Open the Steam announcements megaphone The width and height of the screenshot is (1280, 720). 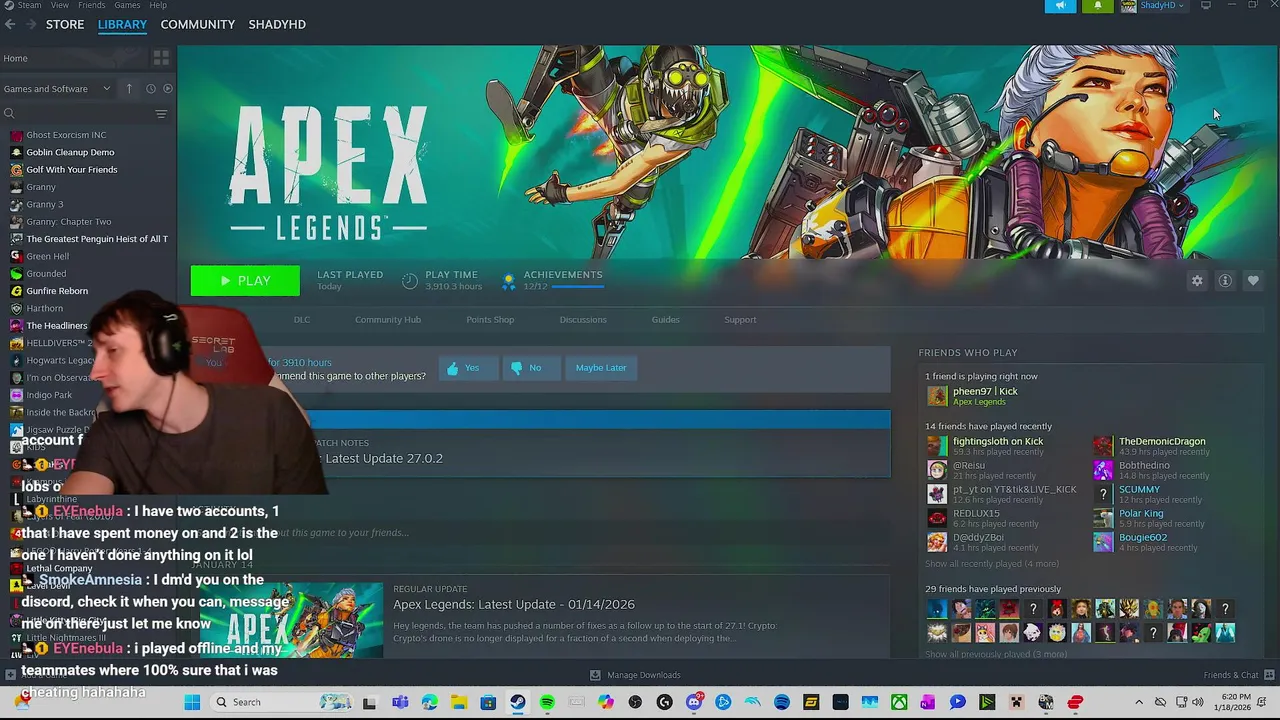pyautogui.click(x=1060, y=6)
